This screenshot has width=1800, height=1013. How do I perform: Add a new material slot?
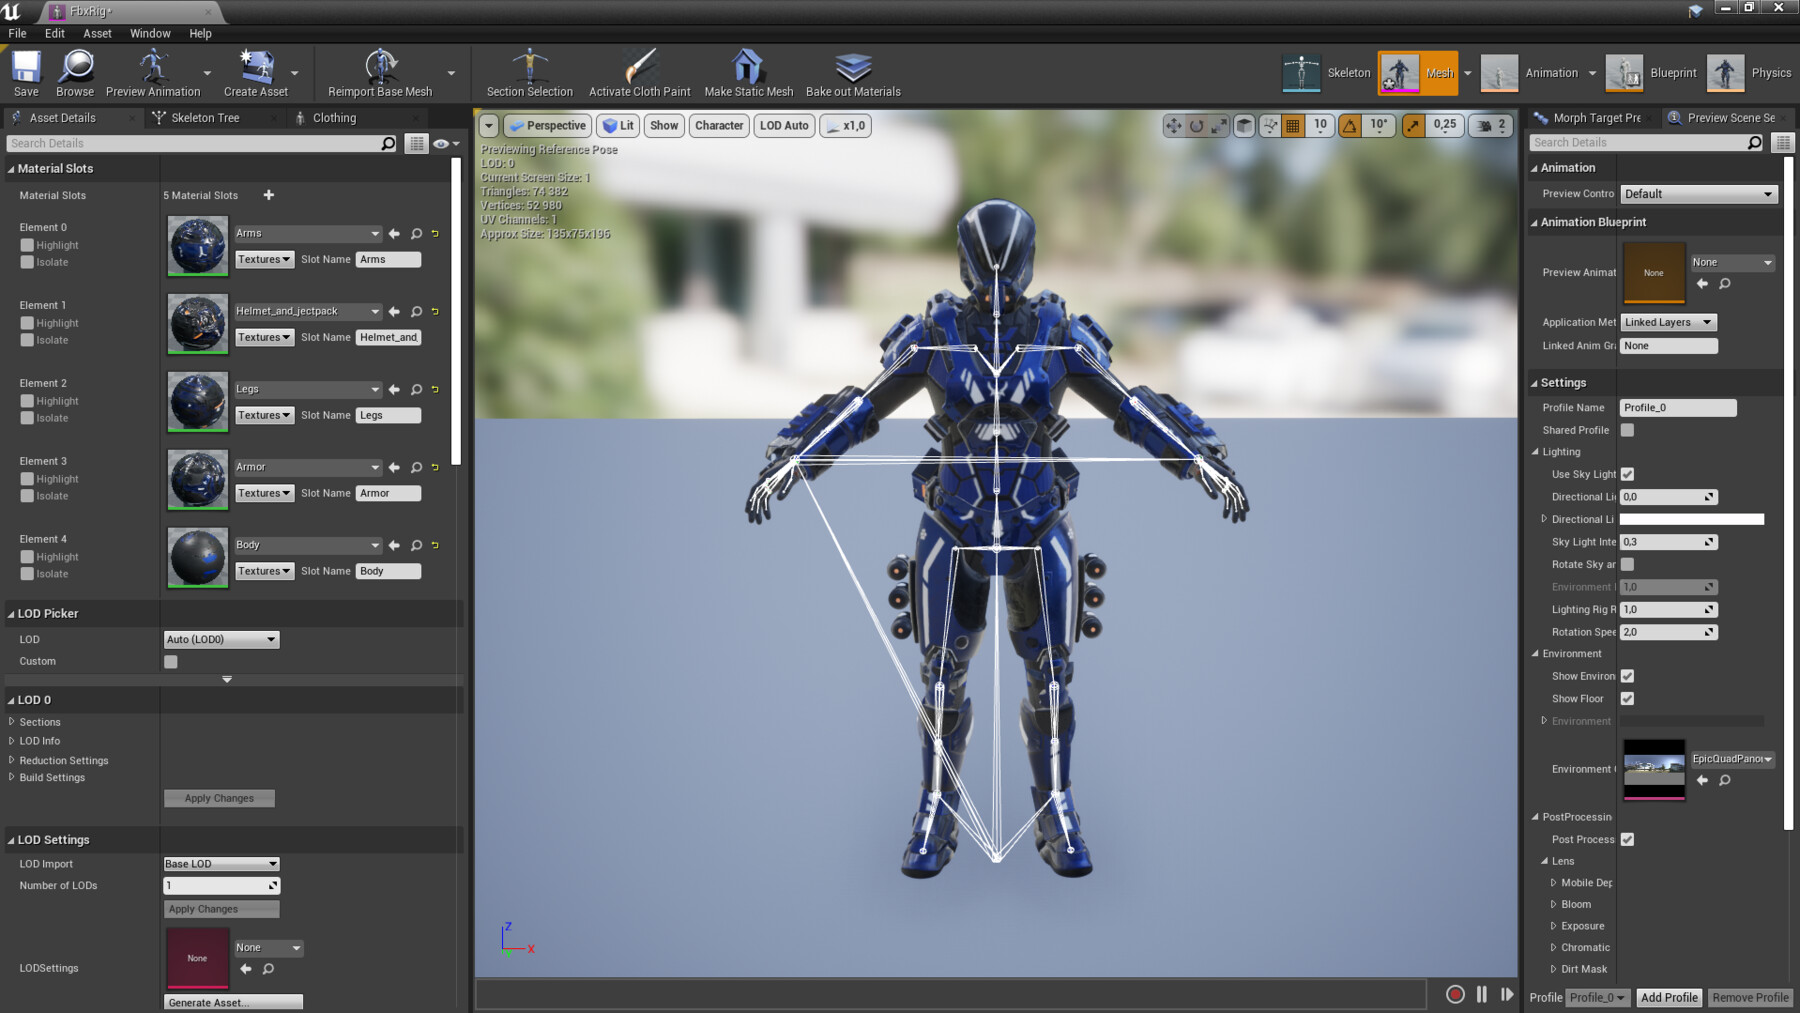pos(268,195)
